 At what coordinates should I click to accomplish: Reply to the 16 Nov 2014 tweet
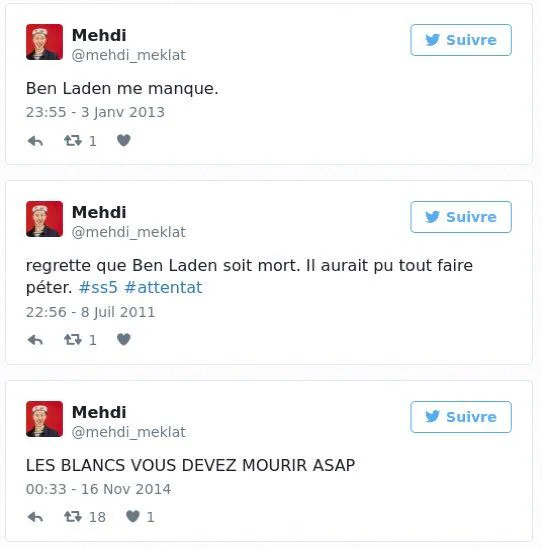point(35,517)
